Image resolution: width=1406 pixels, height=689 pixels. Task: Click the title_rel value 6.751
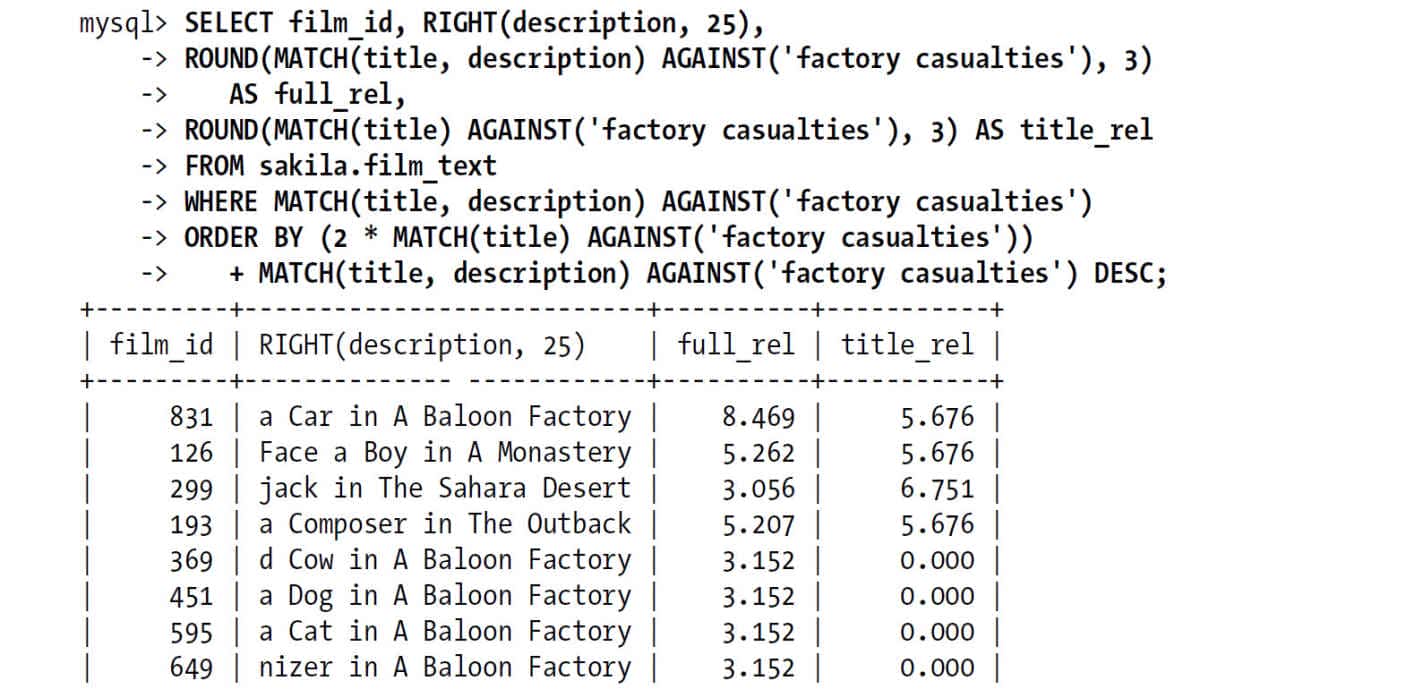(x=937, y=489)
